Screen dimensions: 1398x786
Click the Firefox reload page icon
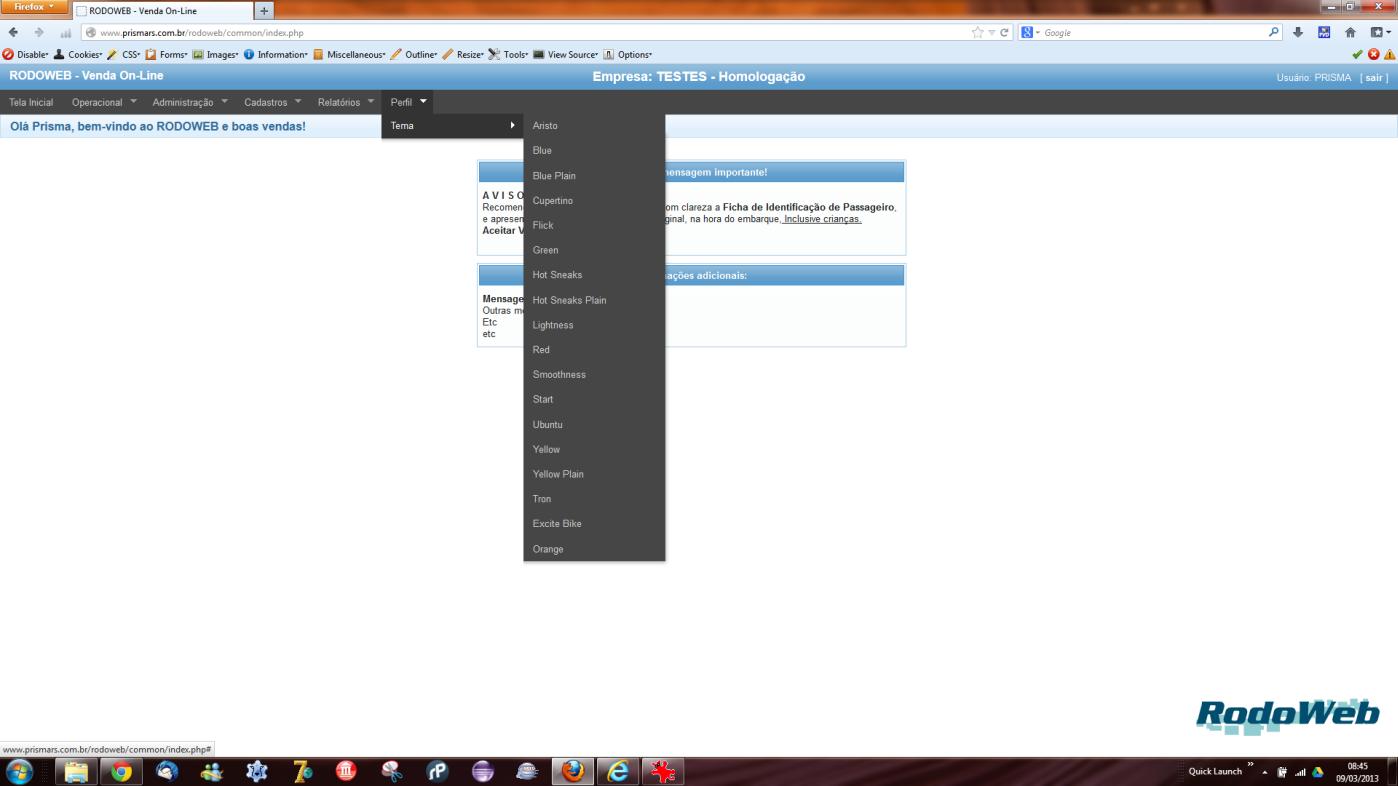pyautogui.click(x=1004, y=33)
